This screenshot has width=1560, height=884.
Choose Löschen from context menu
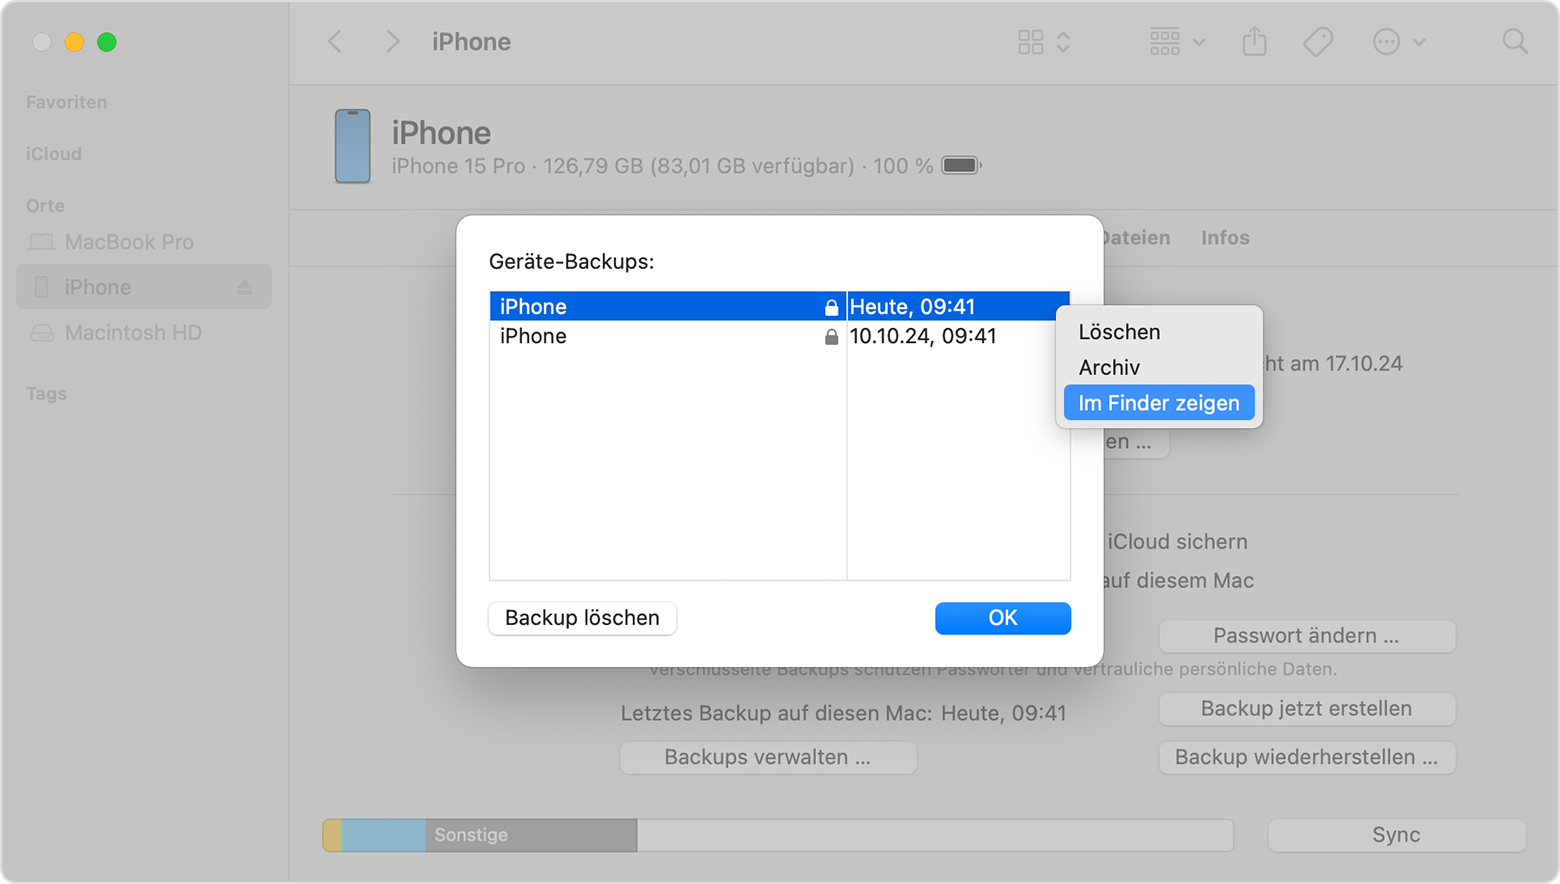tap(1159, 332)
